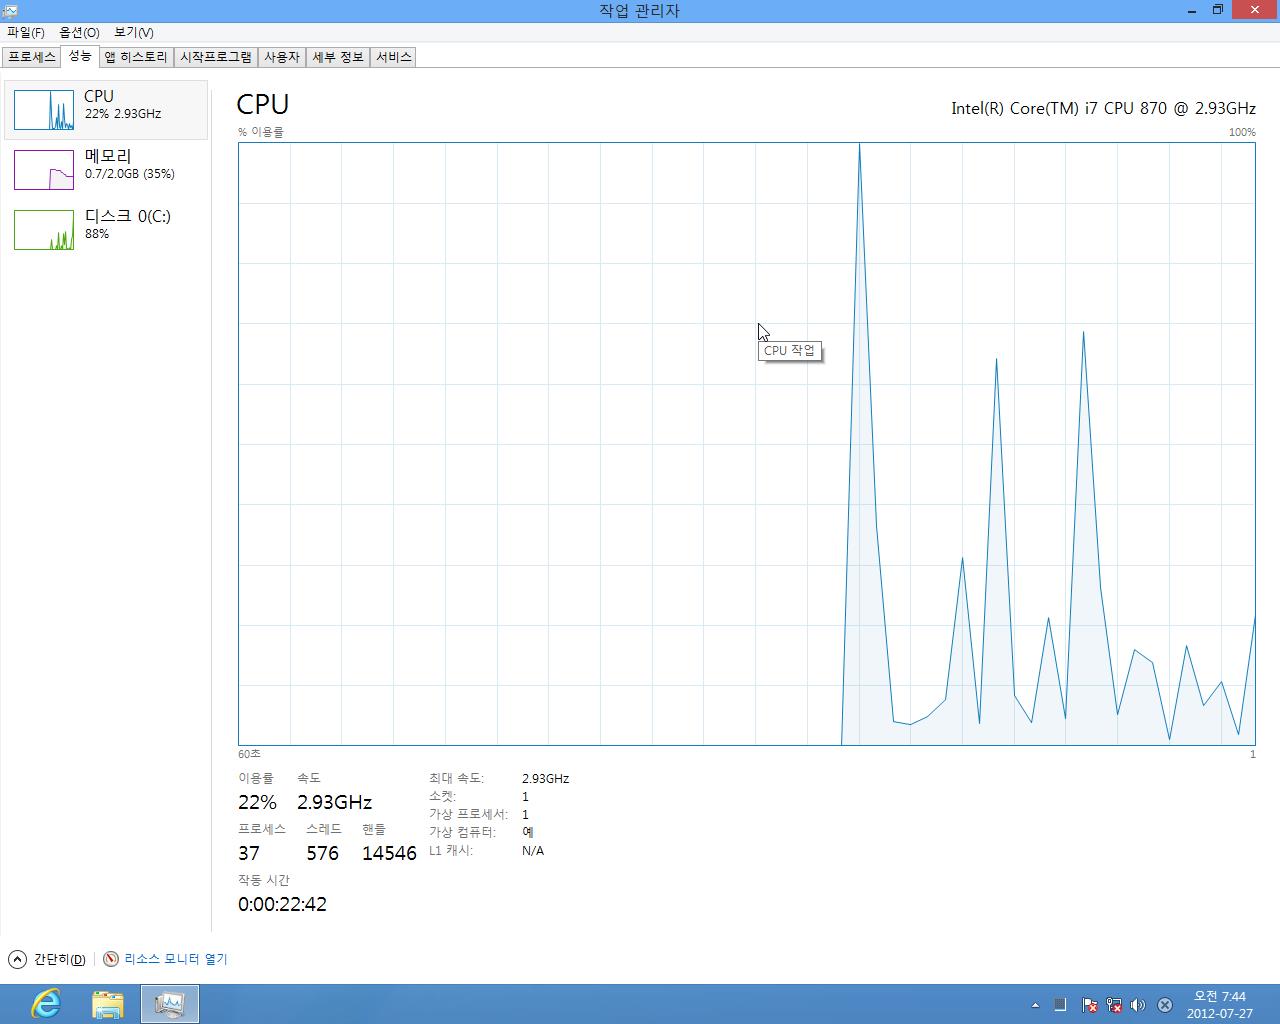Click the network tray icon with red X
Screen dimensions: 1280x1024
(1114, 1005)
